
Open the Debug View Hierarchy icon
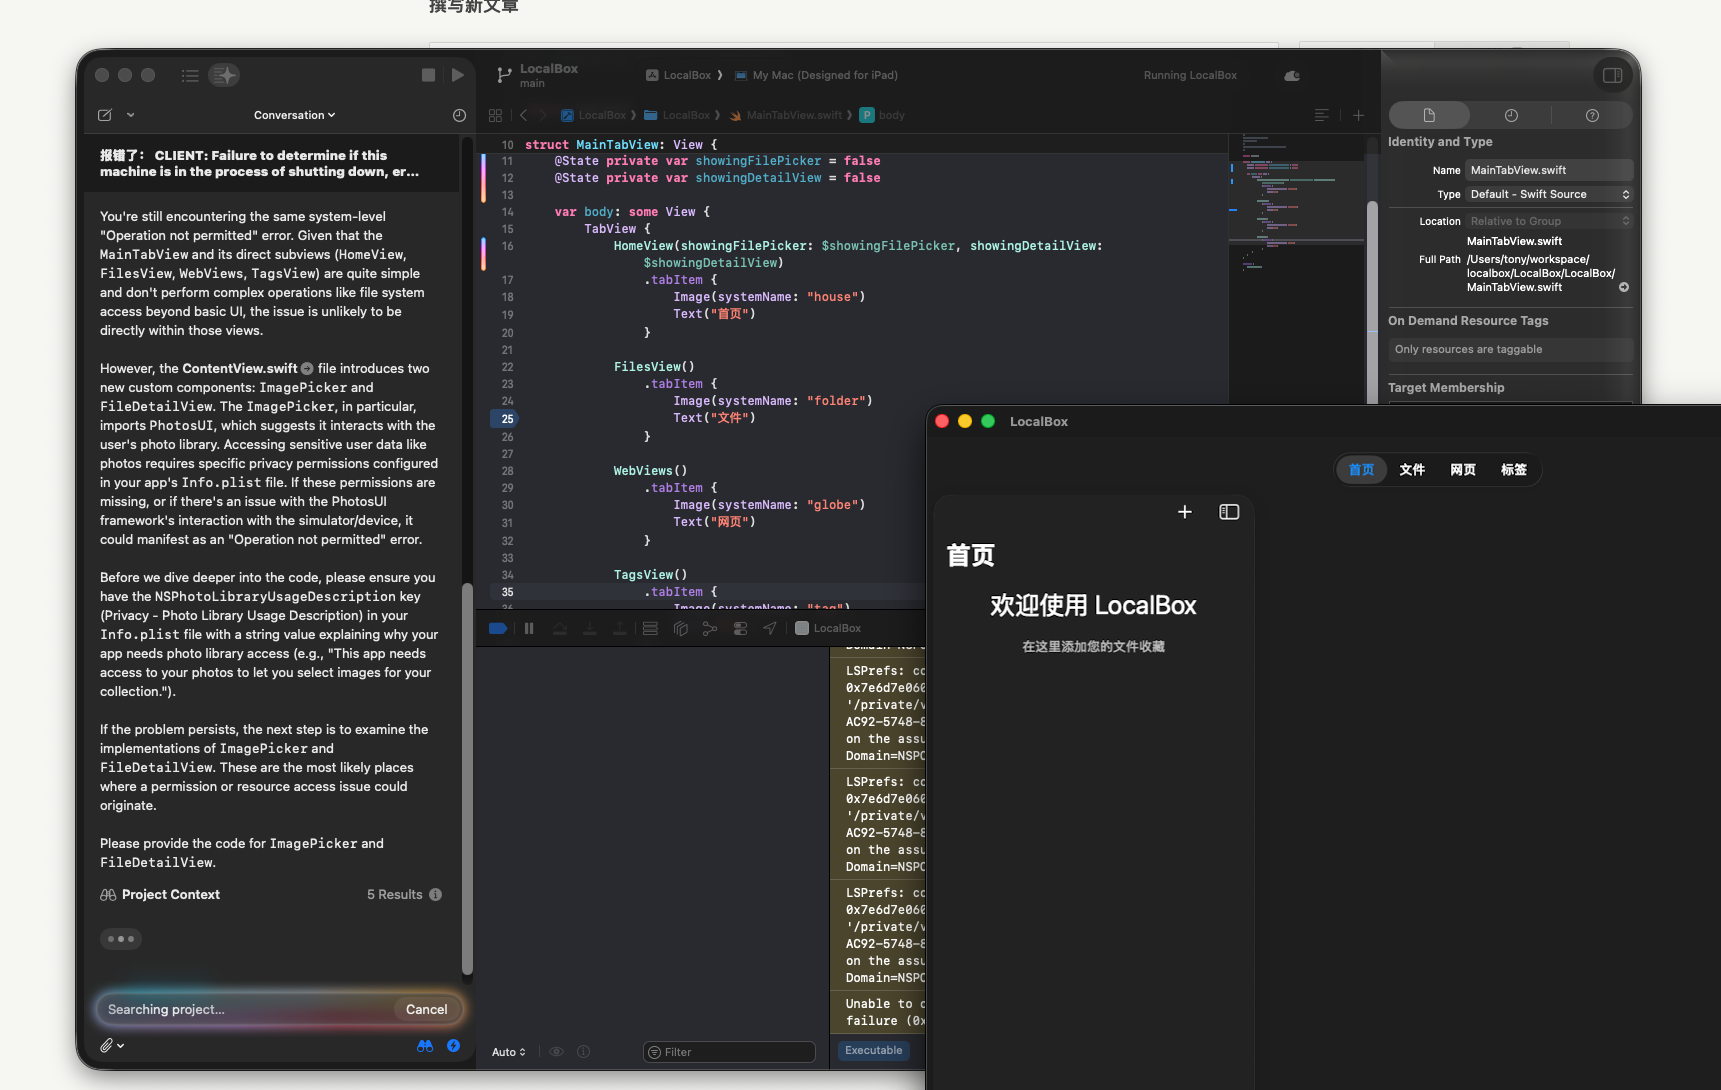pyautogui.click(x=680, y=628)
